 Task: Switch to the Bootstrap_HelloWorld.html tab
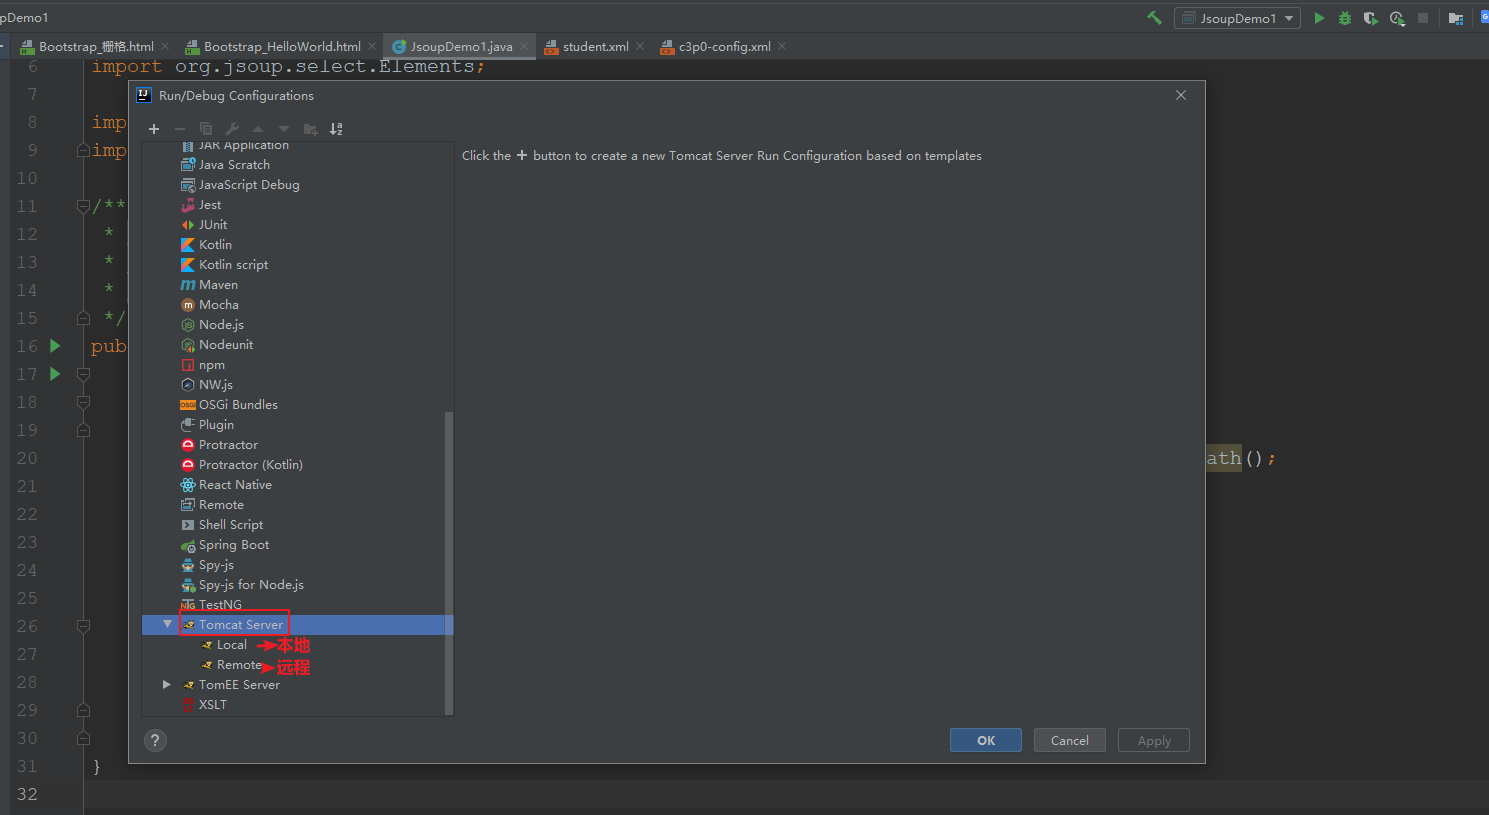point(281,46)
